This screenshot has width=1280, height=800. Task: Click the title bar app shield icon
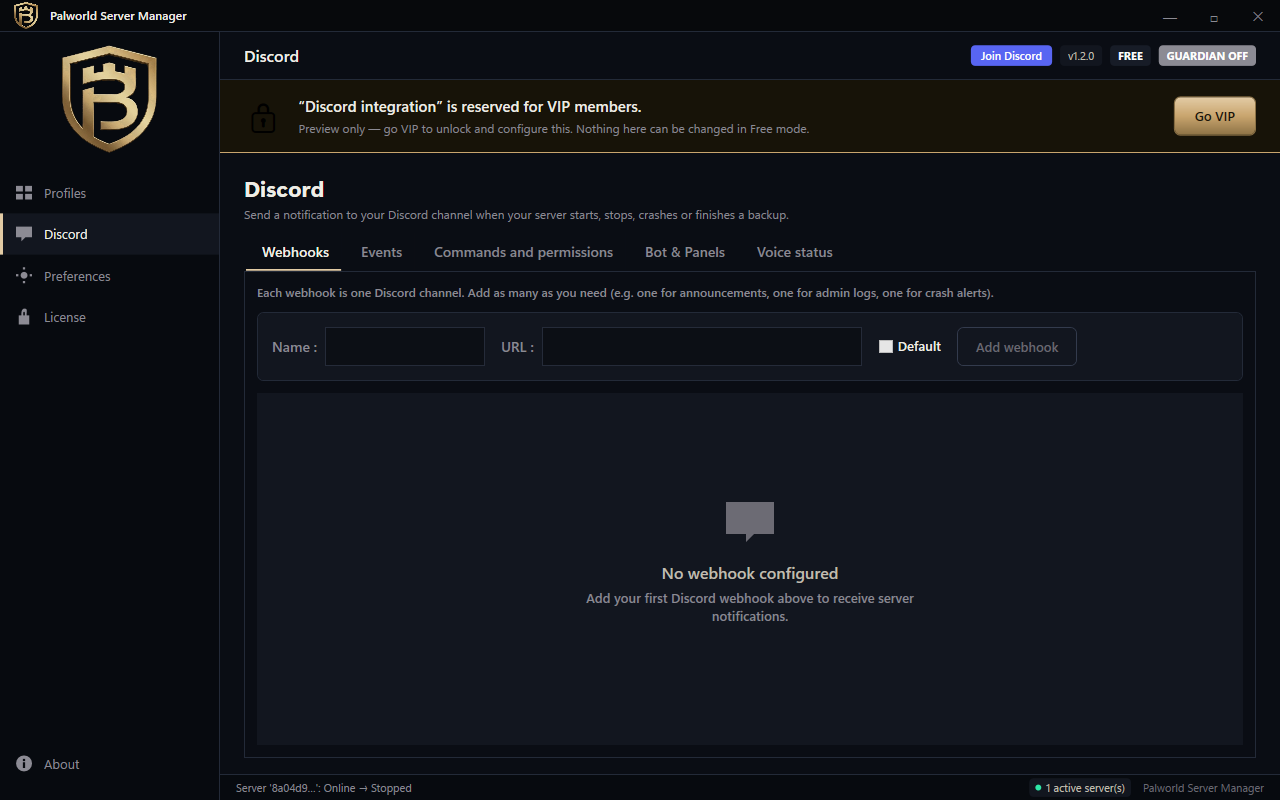click(26, 16)
